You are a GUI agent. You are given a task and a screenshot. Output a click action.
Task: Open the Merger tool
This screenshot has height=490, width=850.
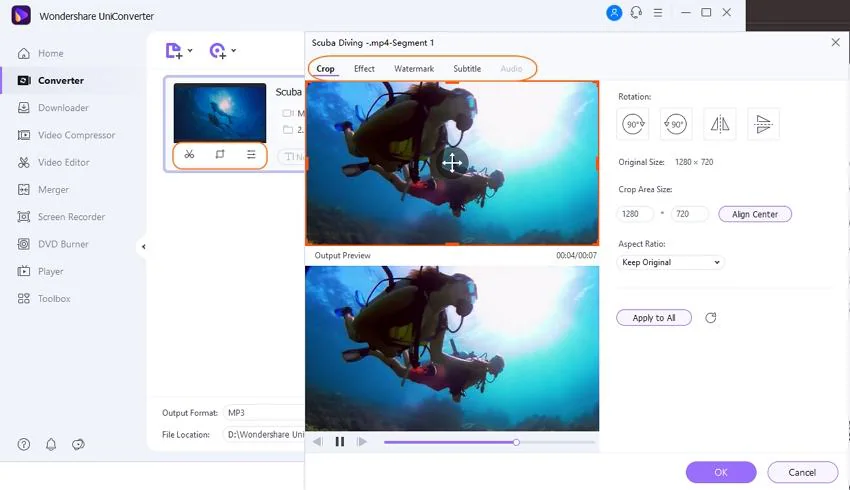(43, 189)
